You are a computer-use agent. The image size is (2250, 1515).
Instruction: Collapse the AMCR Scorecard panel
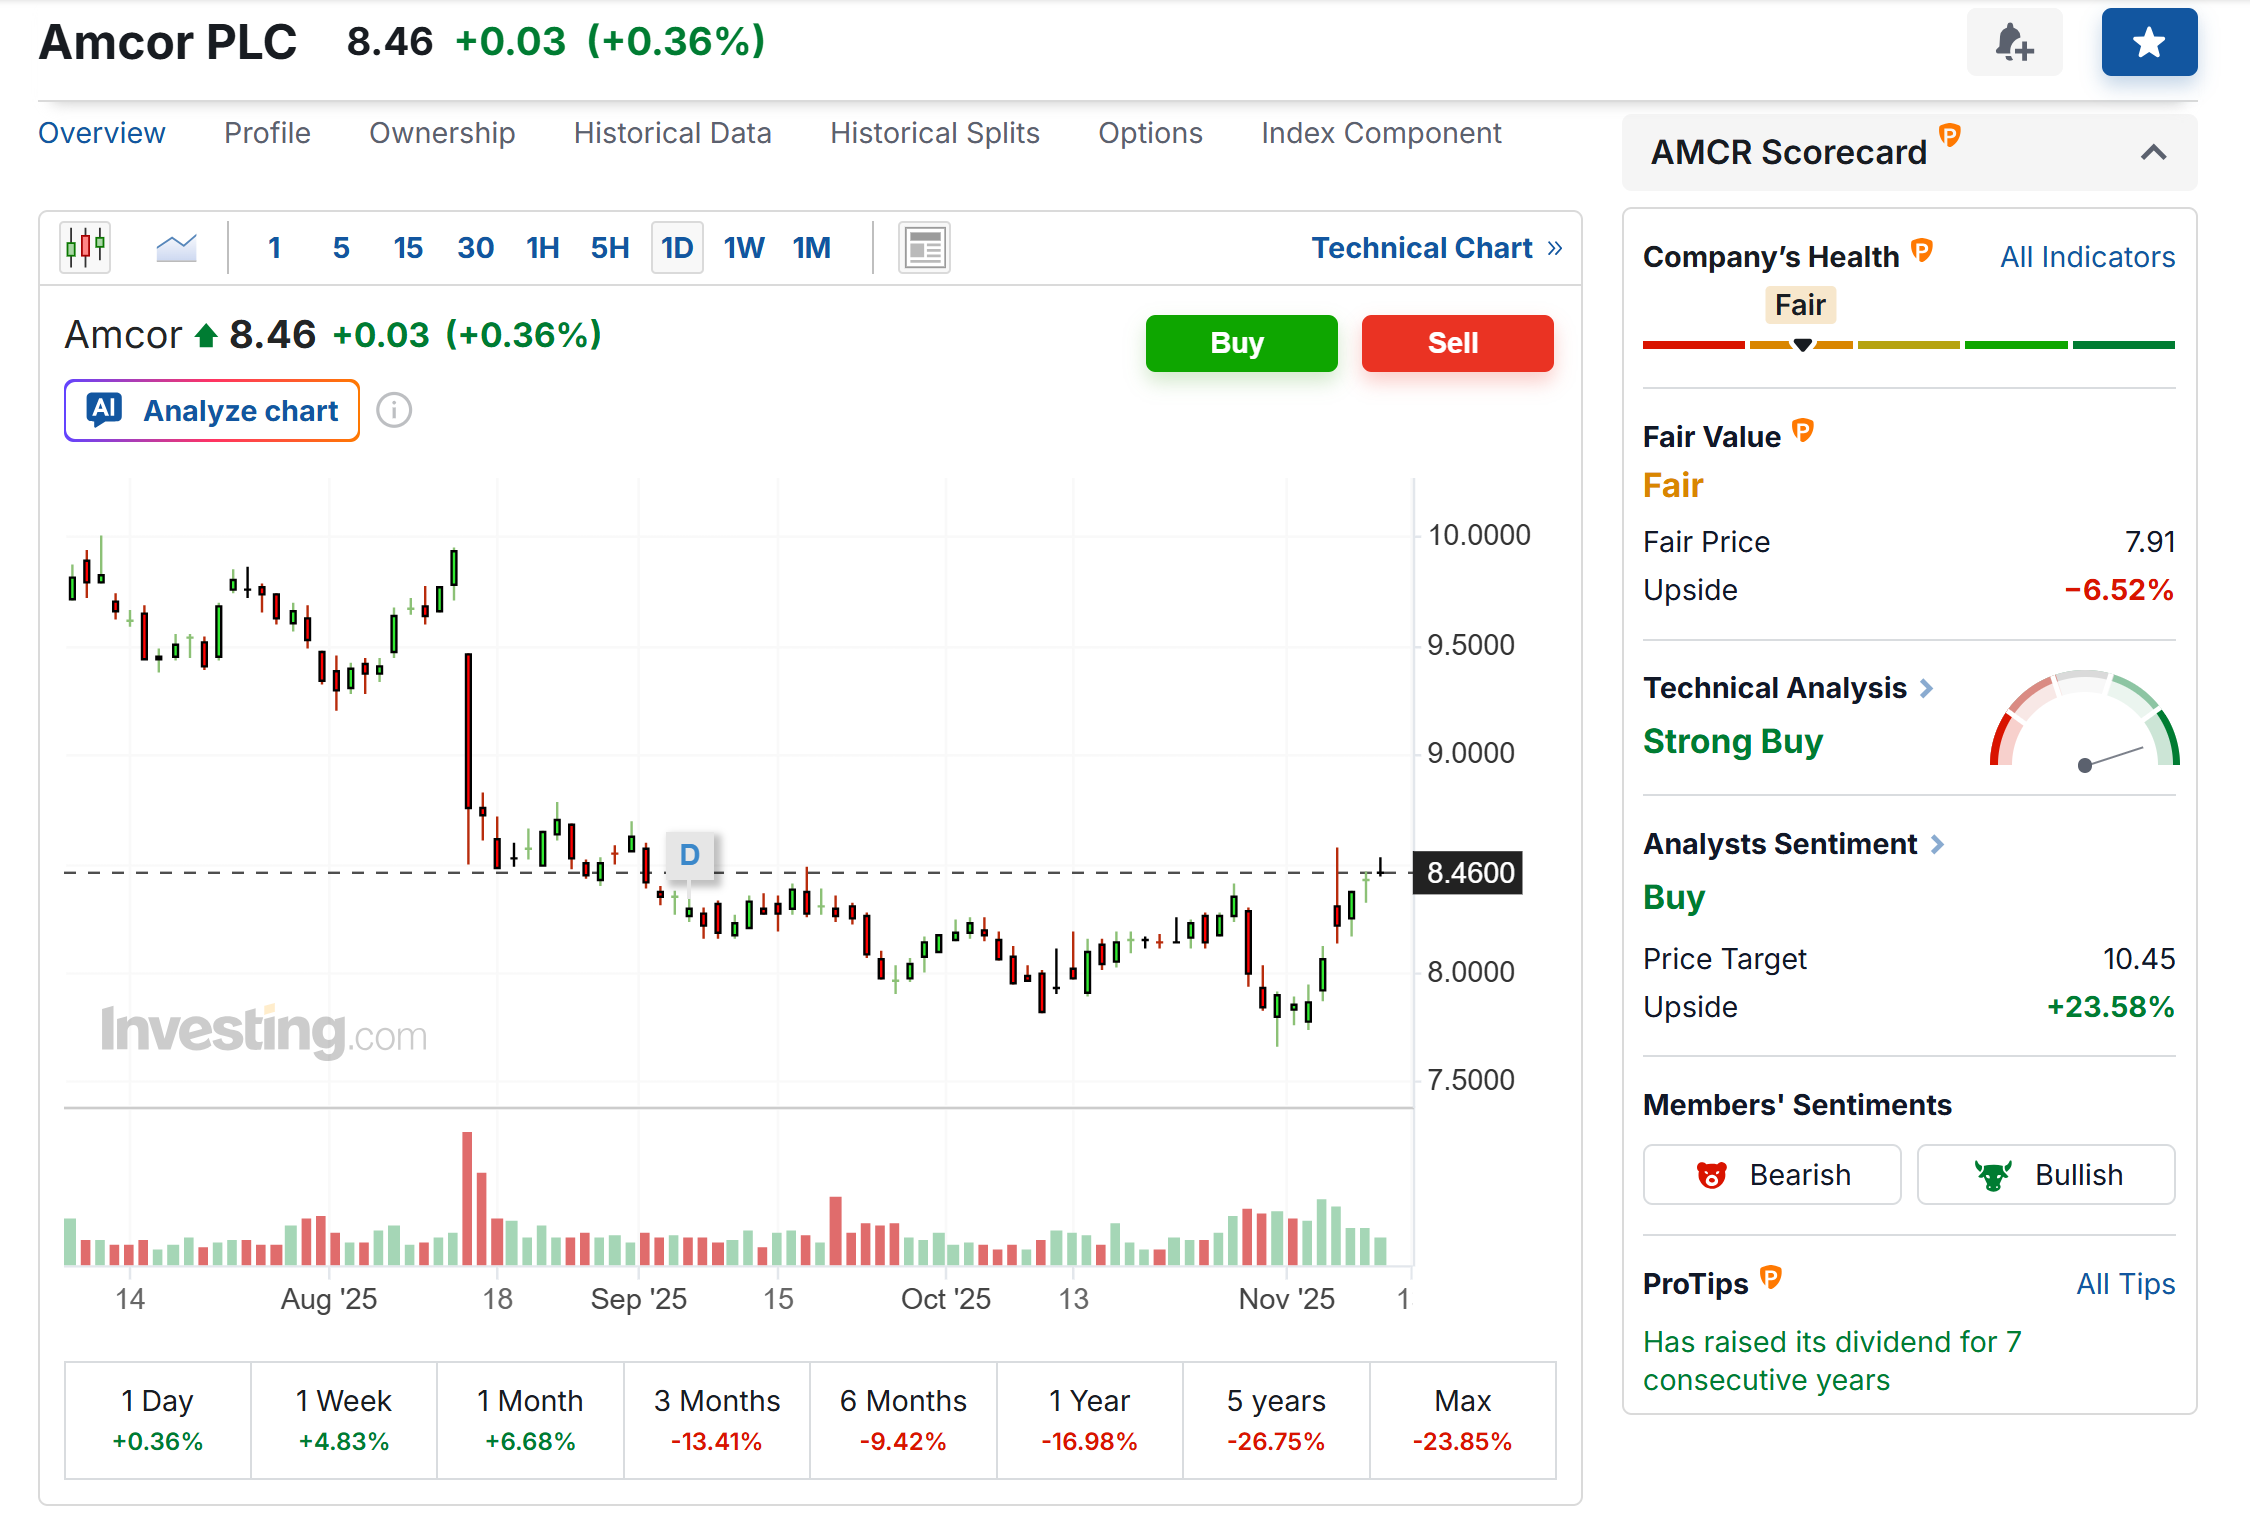[2155, 152]
